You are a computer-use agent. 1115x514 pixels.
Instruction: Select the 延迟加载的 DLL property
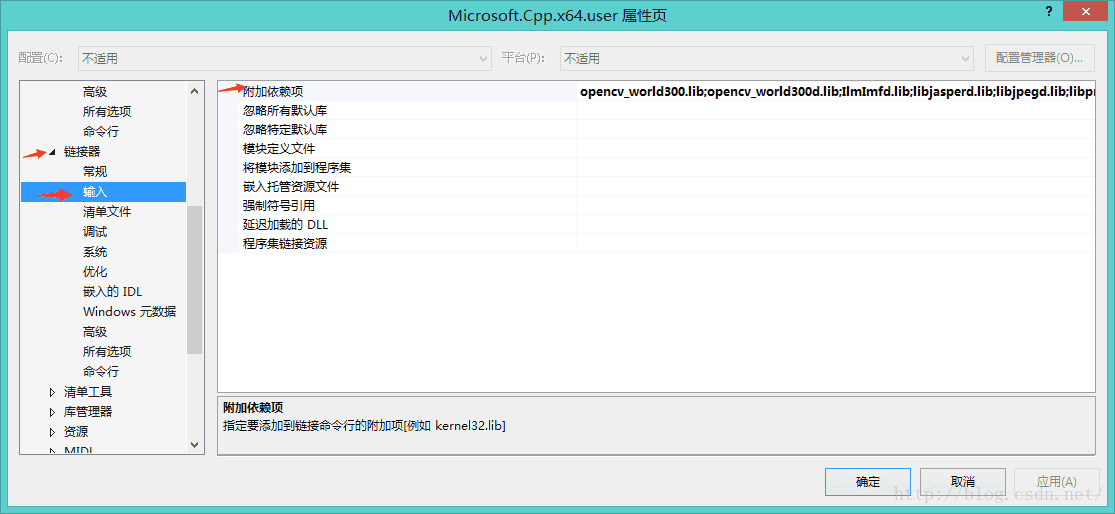(285, 225)
